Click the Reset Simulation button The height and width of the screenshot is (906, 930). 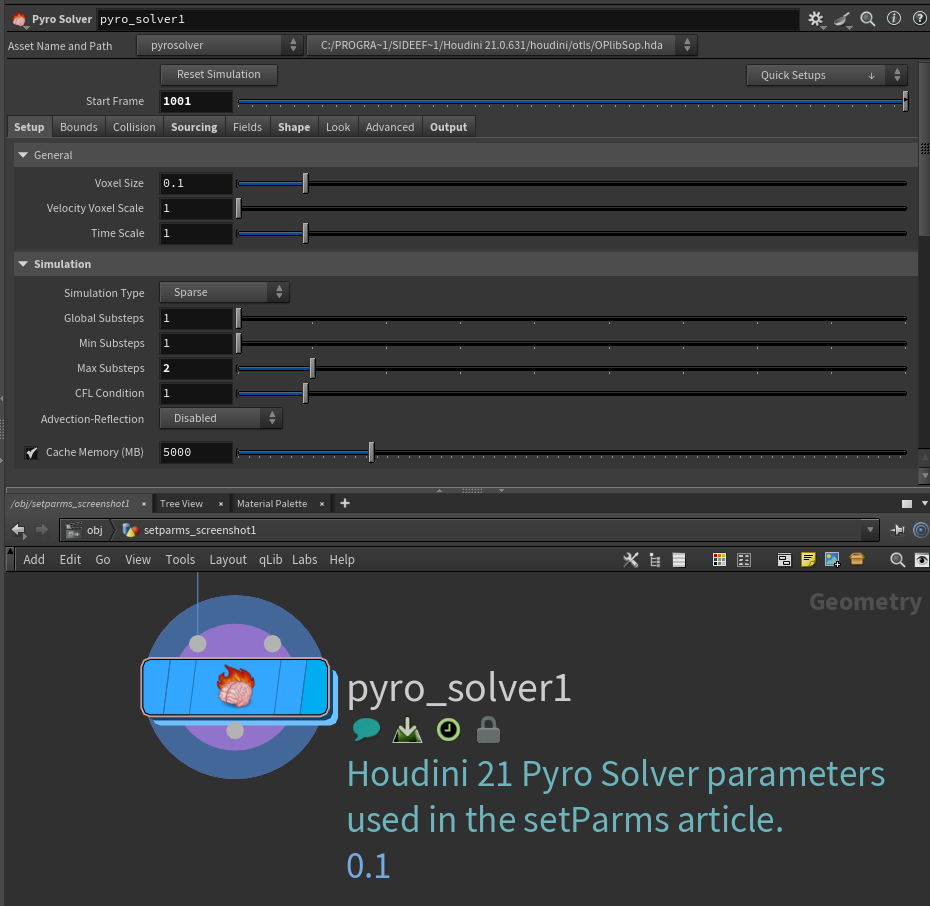click(x=219, y=74)
